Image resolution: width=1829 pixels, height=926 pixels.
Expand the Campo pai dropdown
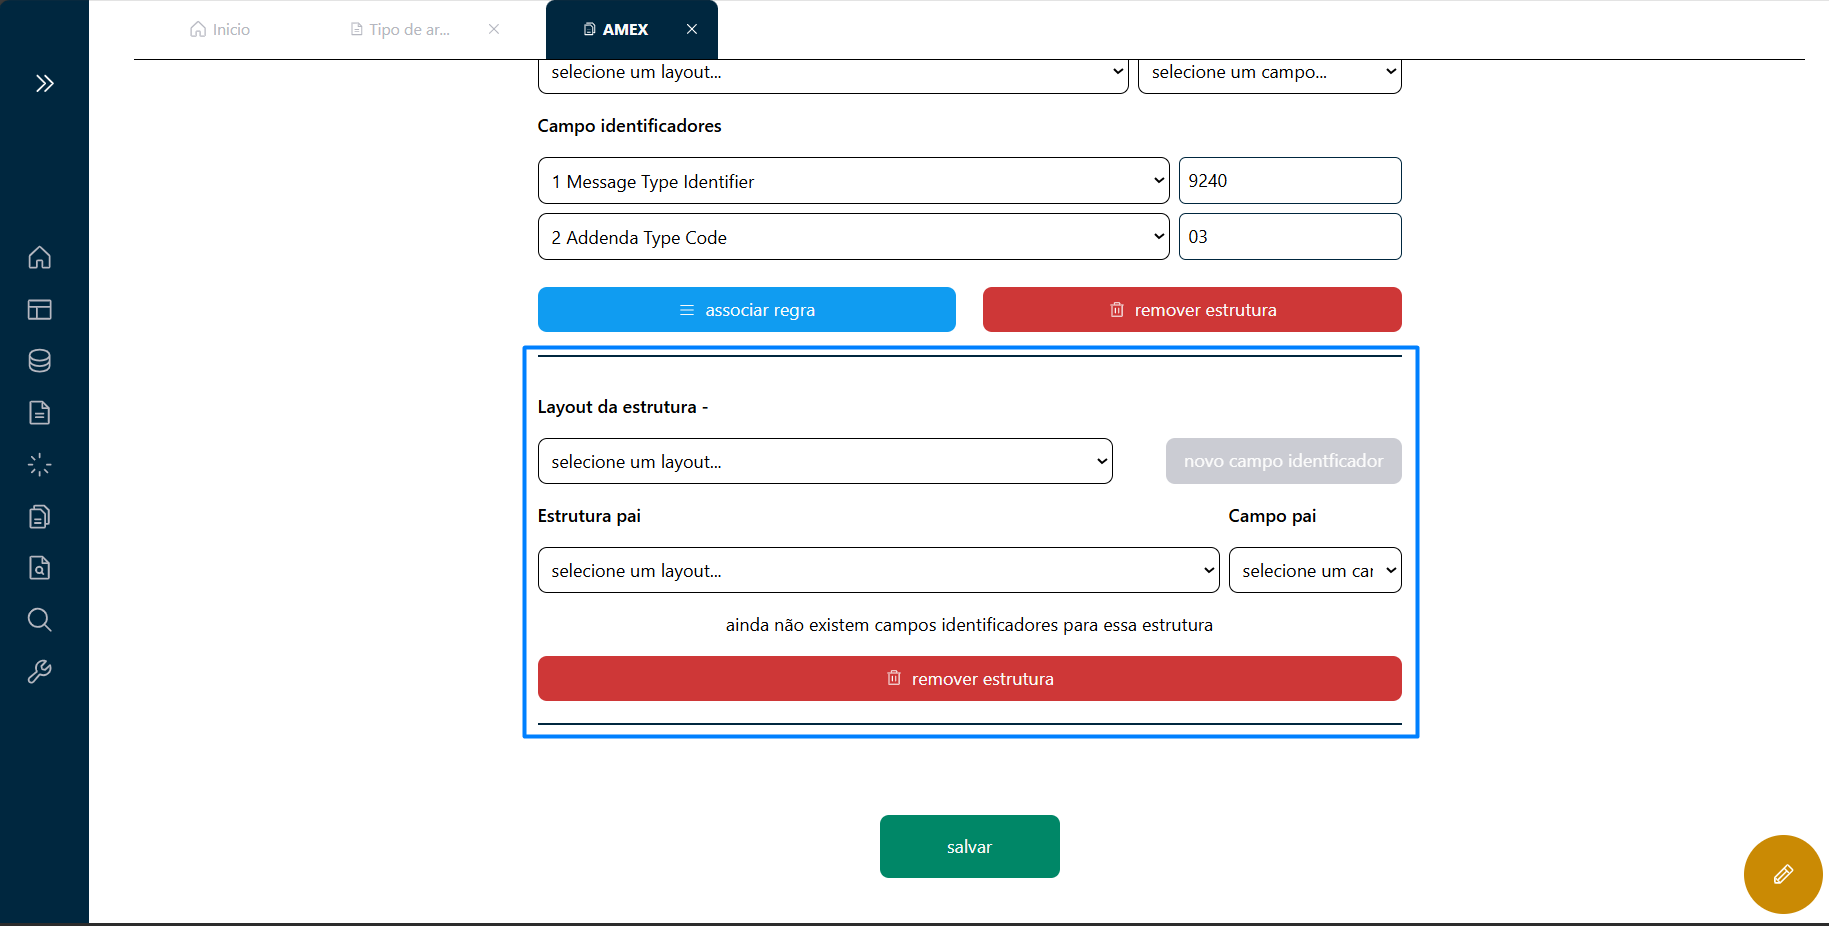pos(1314,570)
